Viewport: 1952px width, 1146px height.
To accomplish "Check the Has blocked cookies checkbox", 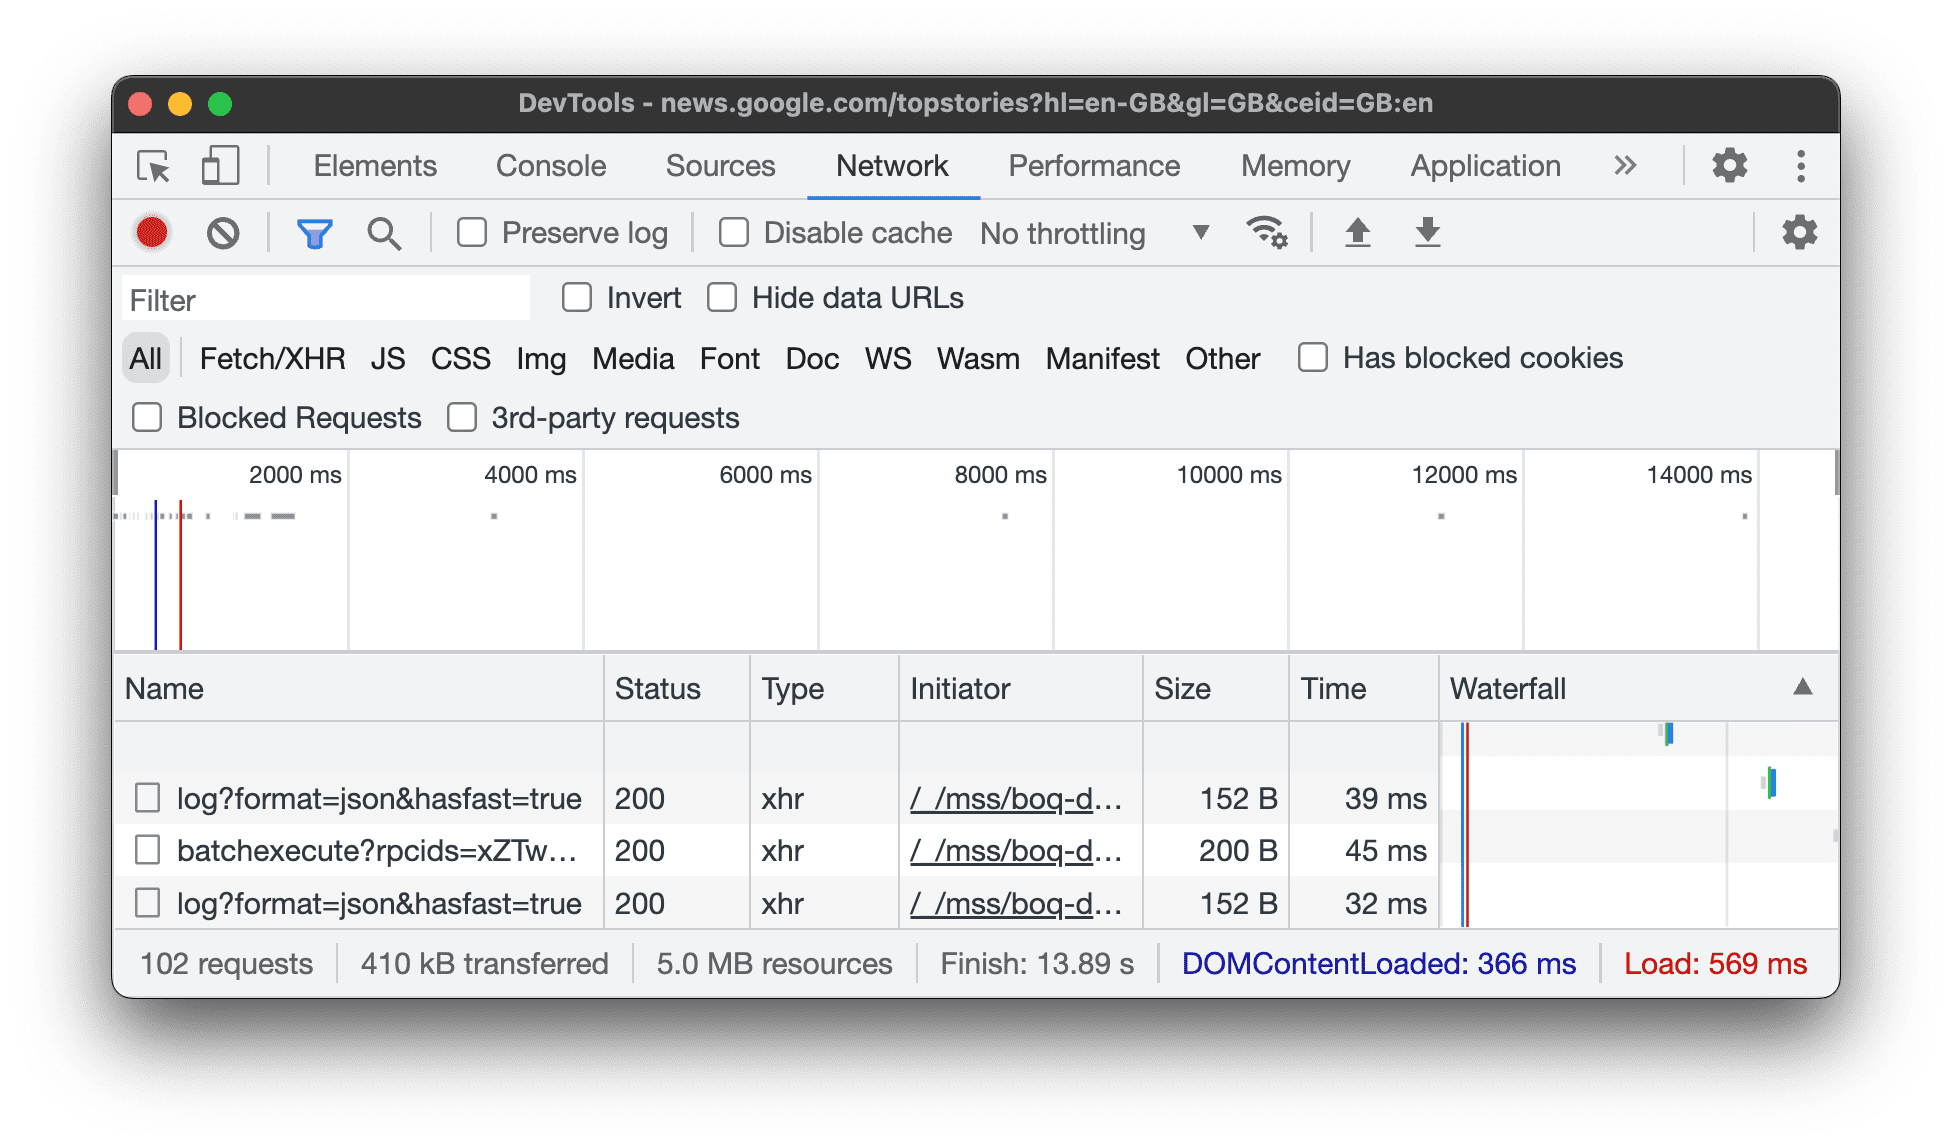I will click(x=1312, y=359).
